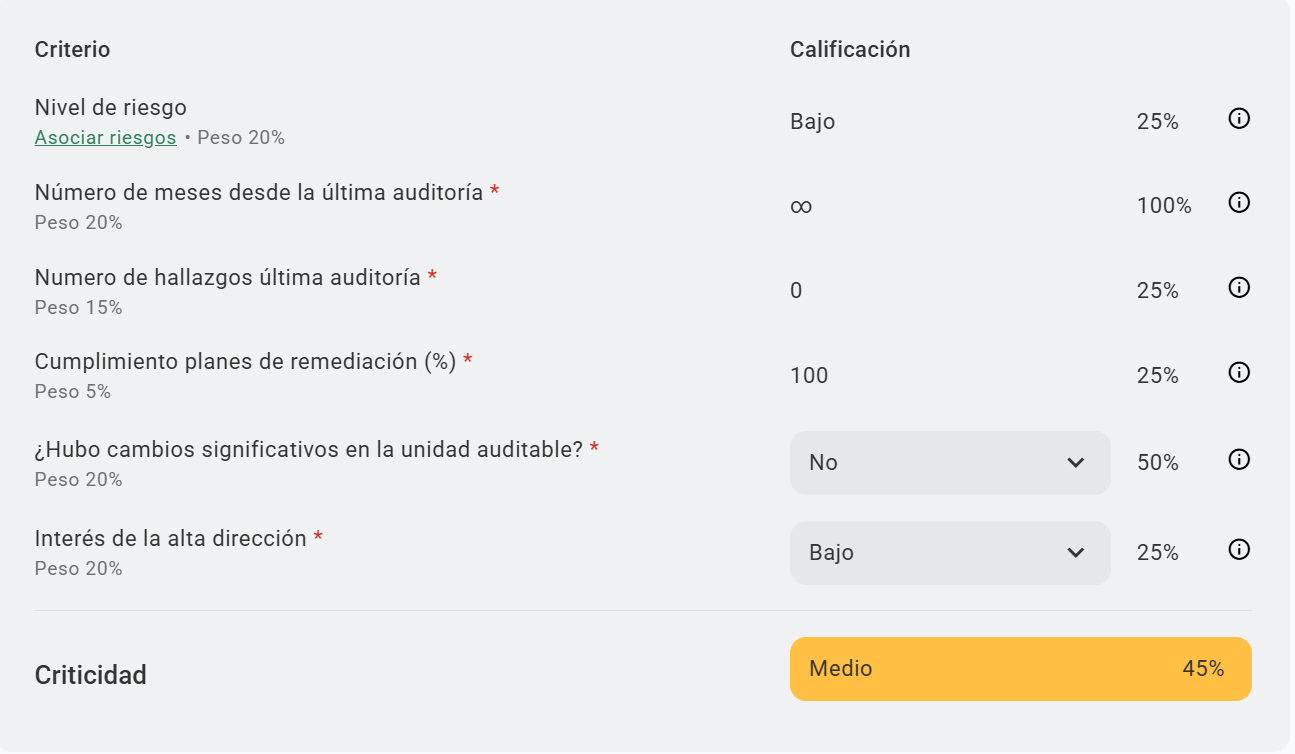Click the remediation compliance value 100
The width and height of the screenshot is (1295, 754).
809,376
